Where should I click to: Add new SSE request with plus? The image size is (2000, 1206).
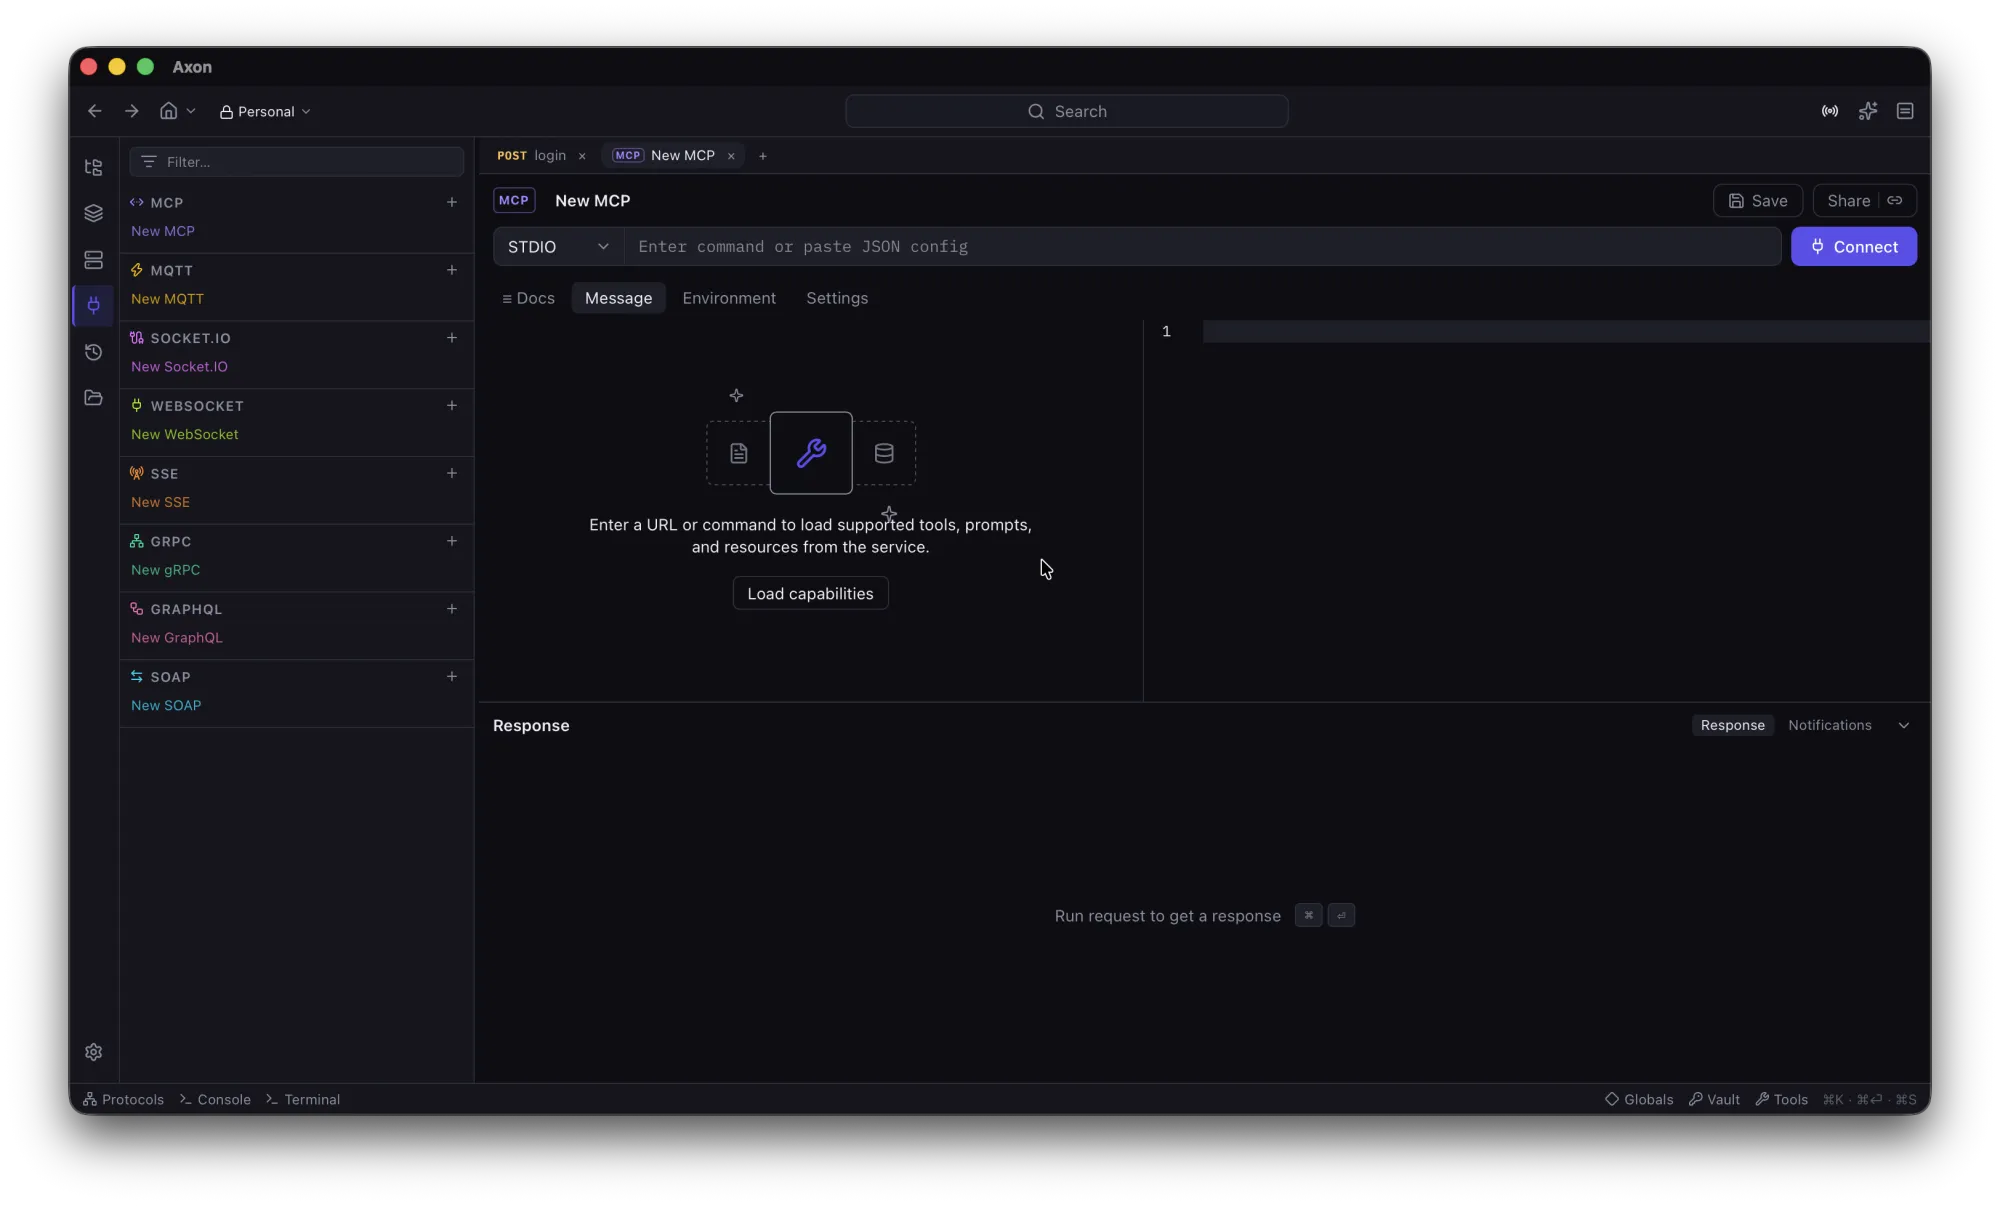tap(451, 473)
